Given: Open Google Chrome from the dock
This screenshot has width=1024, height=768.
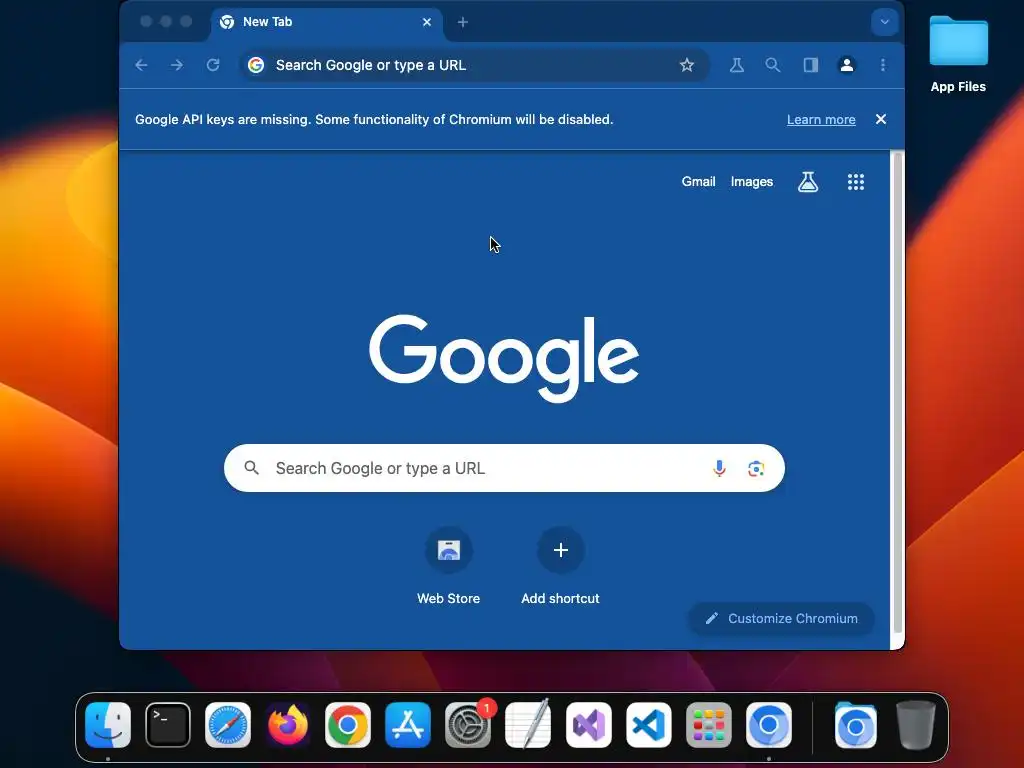Looking at the screenshot, I should [348, 725].
